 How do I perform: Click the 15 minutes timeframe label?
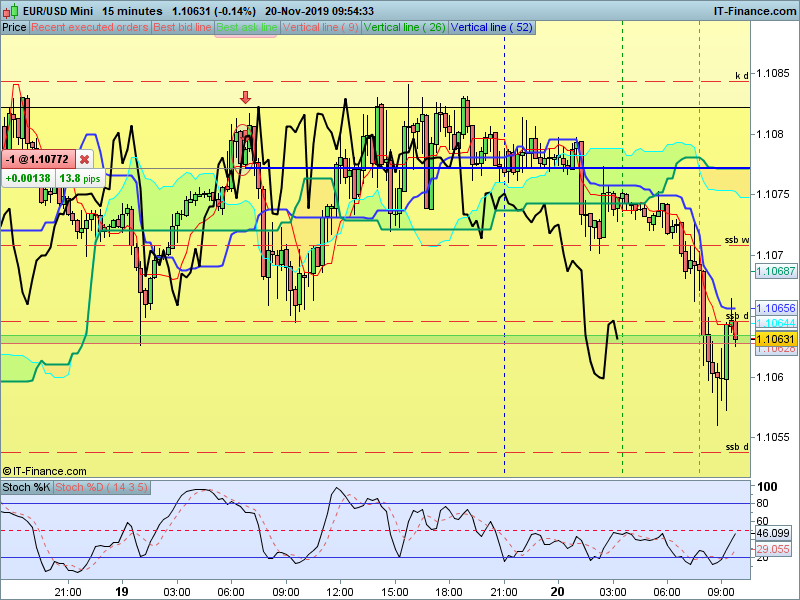pos(132,11)
